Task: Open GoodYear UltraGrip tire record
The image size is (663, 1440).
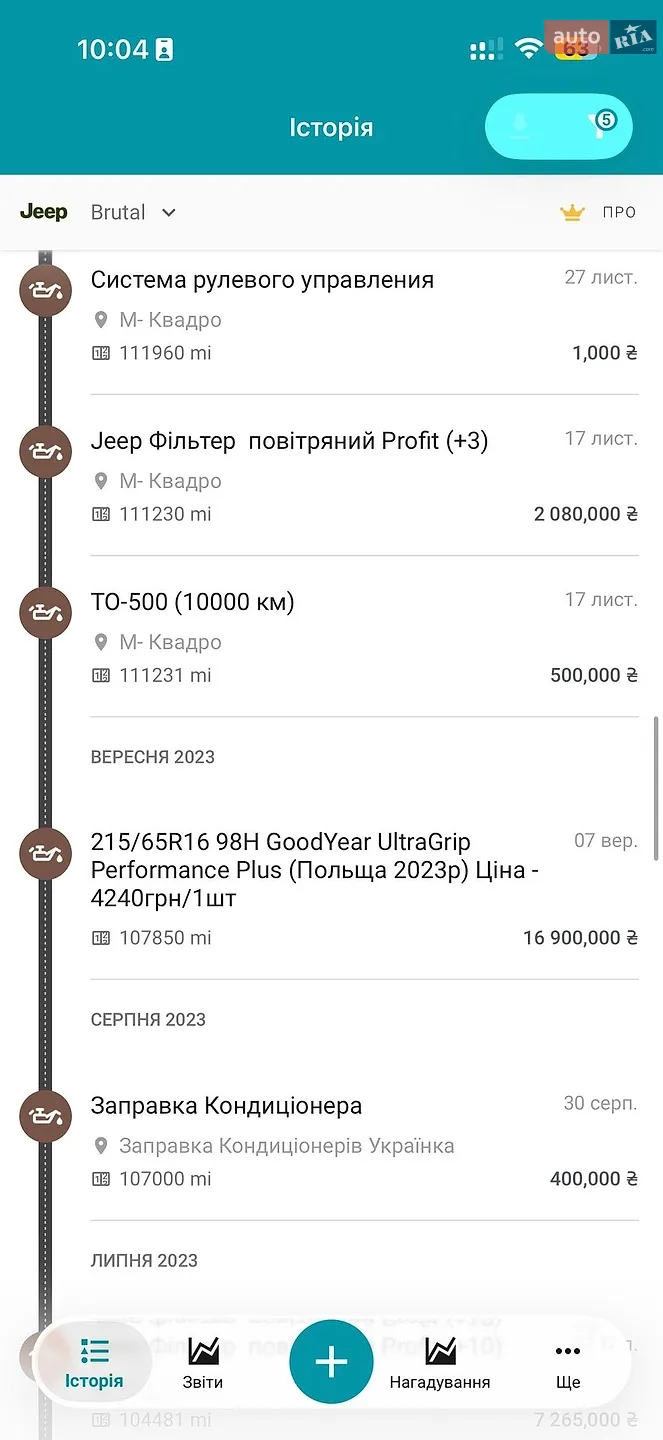Action: 364,889
